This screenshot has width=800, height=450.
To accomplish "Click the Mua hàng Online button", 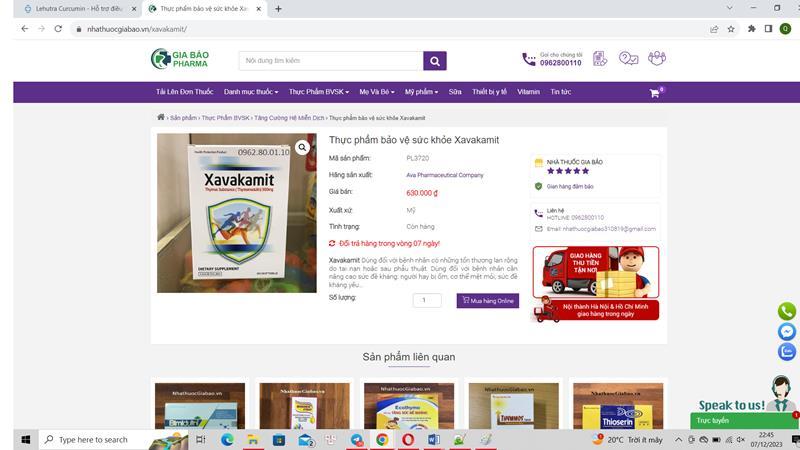I will [488, 300].
